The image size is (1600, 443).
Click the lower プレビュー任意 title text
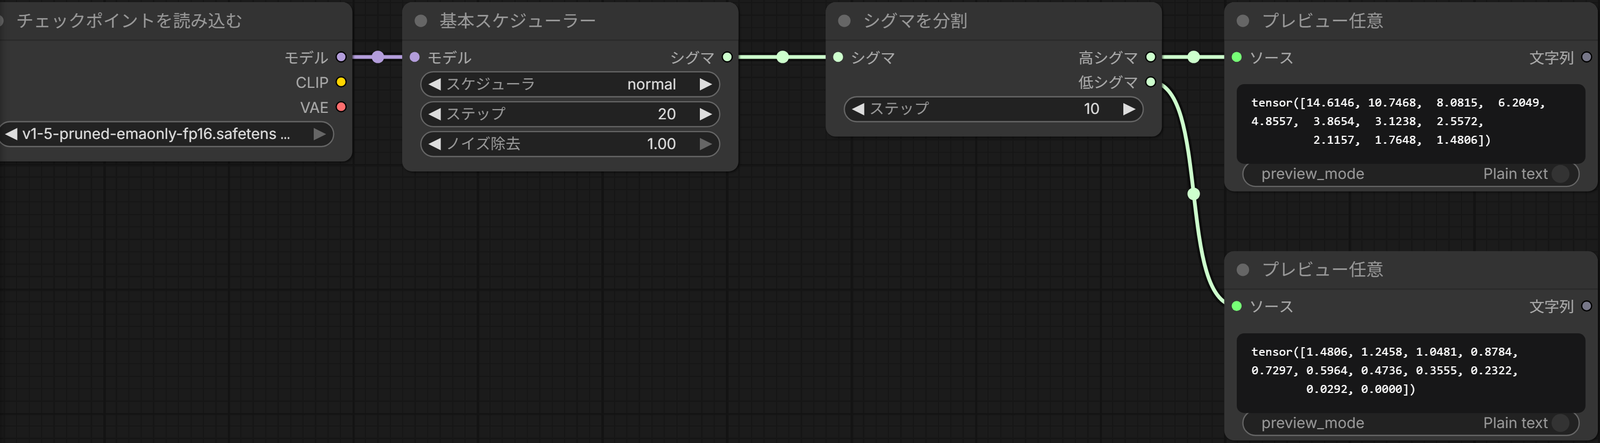(1323, 270)
